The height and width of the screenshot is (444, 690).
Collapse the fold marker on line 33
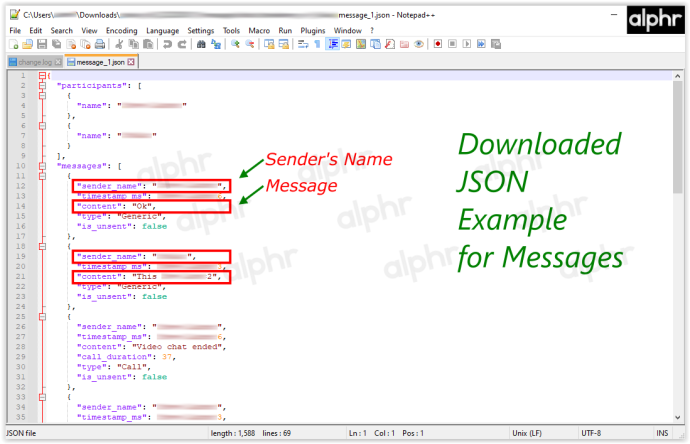tap(42, 397)
